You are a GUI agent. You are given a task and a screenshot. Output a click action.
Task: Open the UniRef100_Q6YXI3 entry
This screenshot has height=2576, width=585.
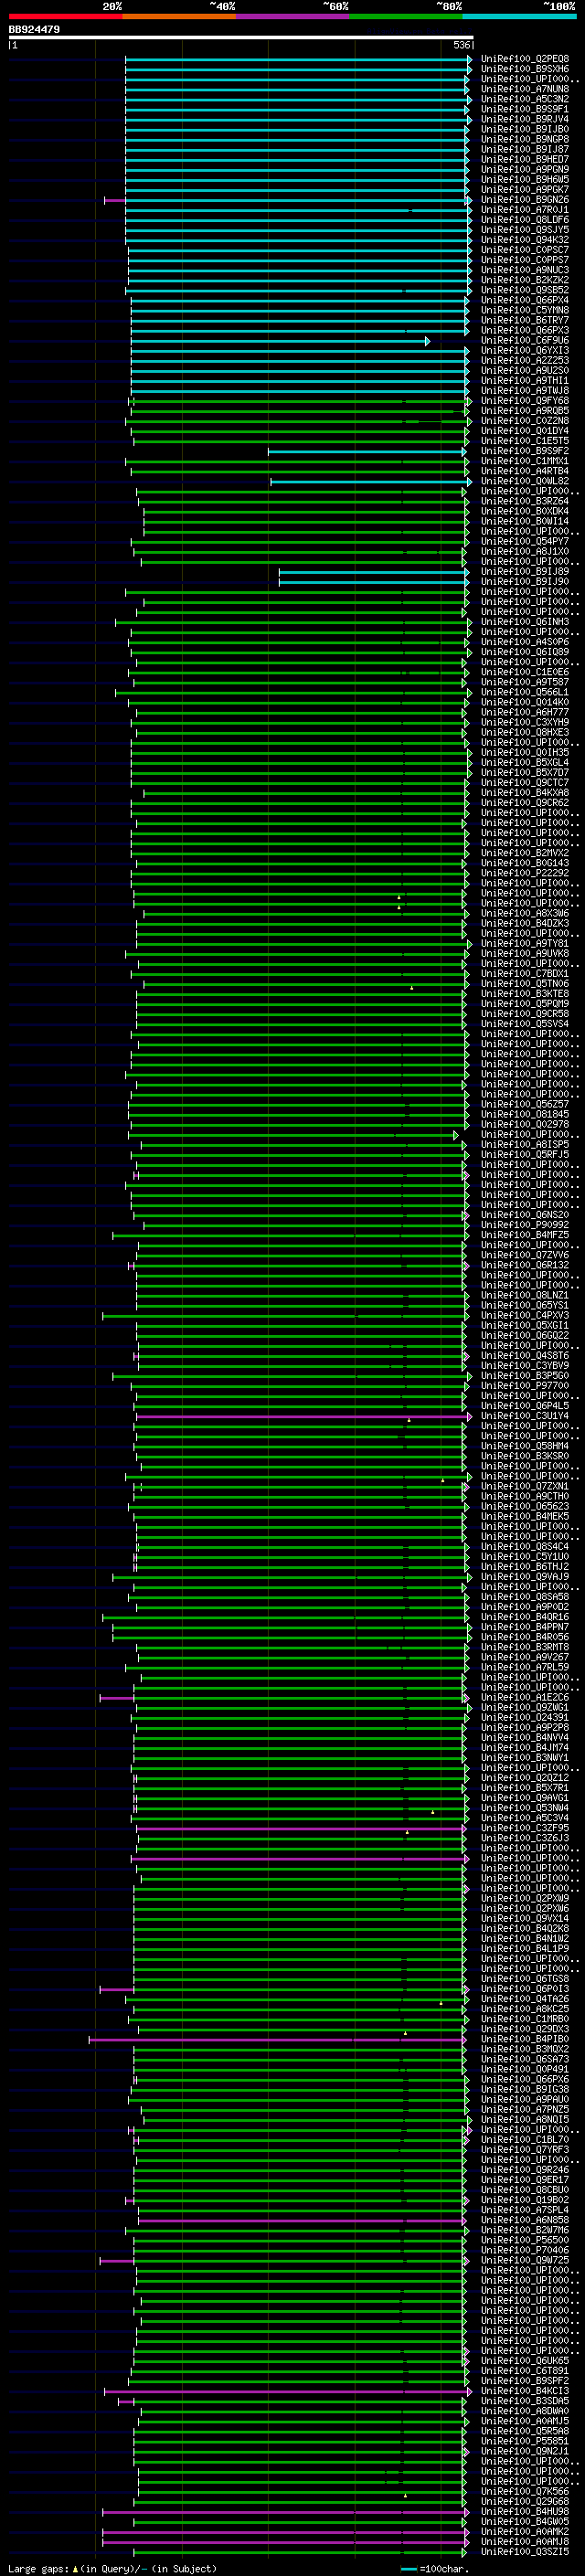coord(524,350)
